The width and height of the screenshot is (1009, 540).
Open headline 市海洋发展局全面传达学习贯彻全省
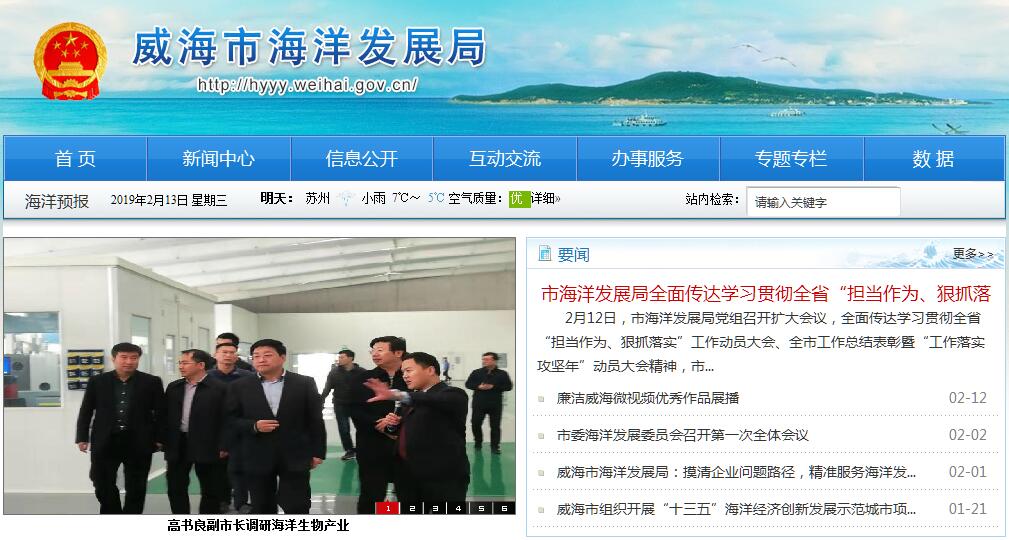click(x=766, y=293)
